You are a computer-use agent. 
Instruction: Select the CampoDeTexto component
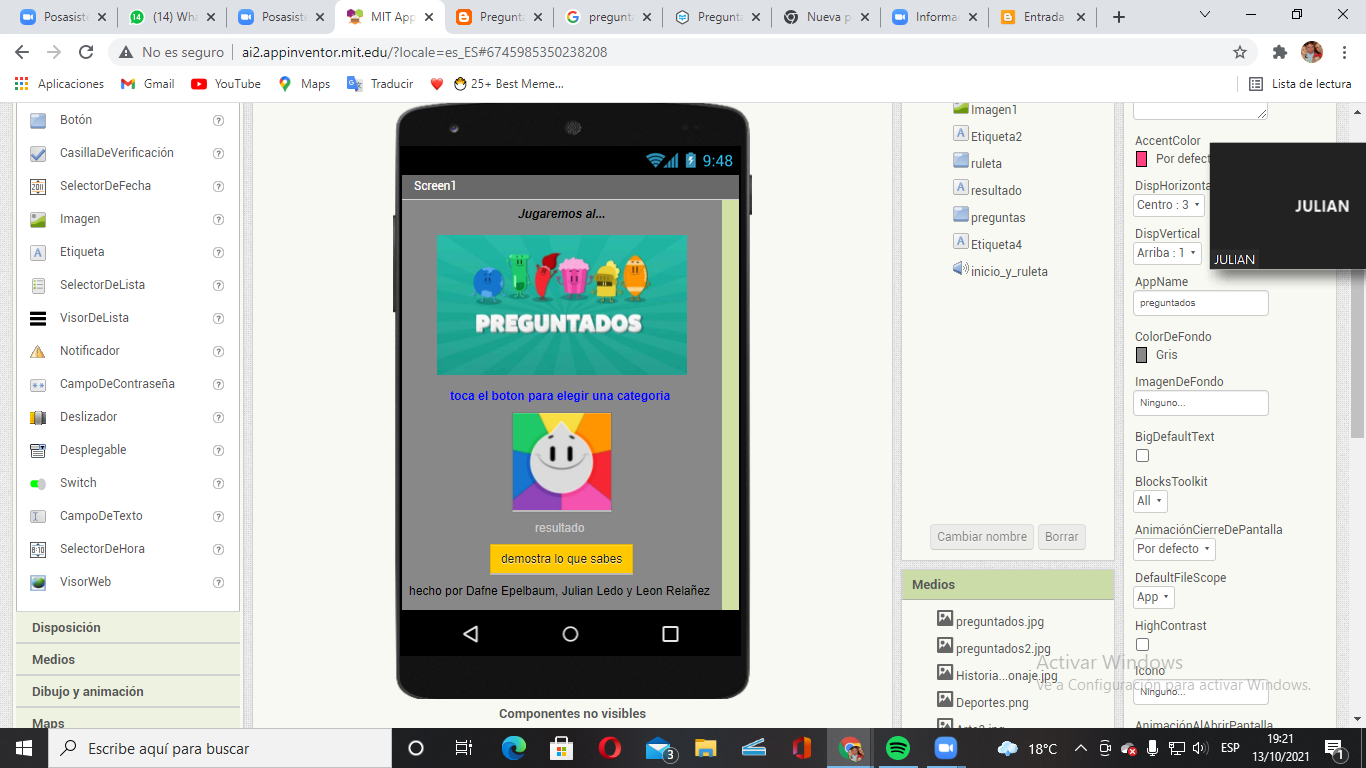(101, 516)
